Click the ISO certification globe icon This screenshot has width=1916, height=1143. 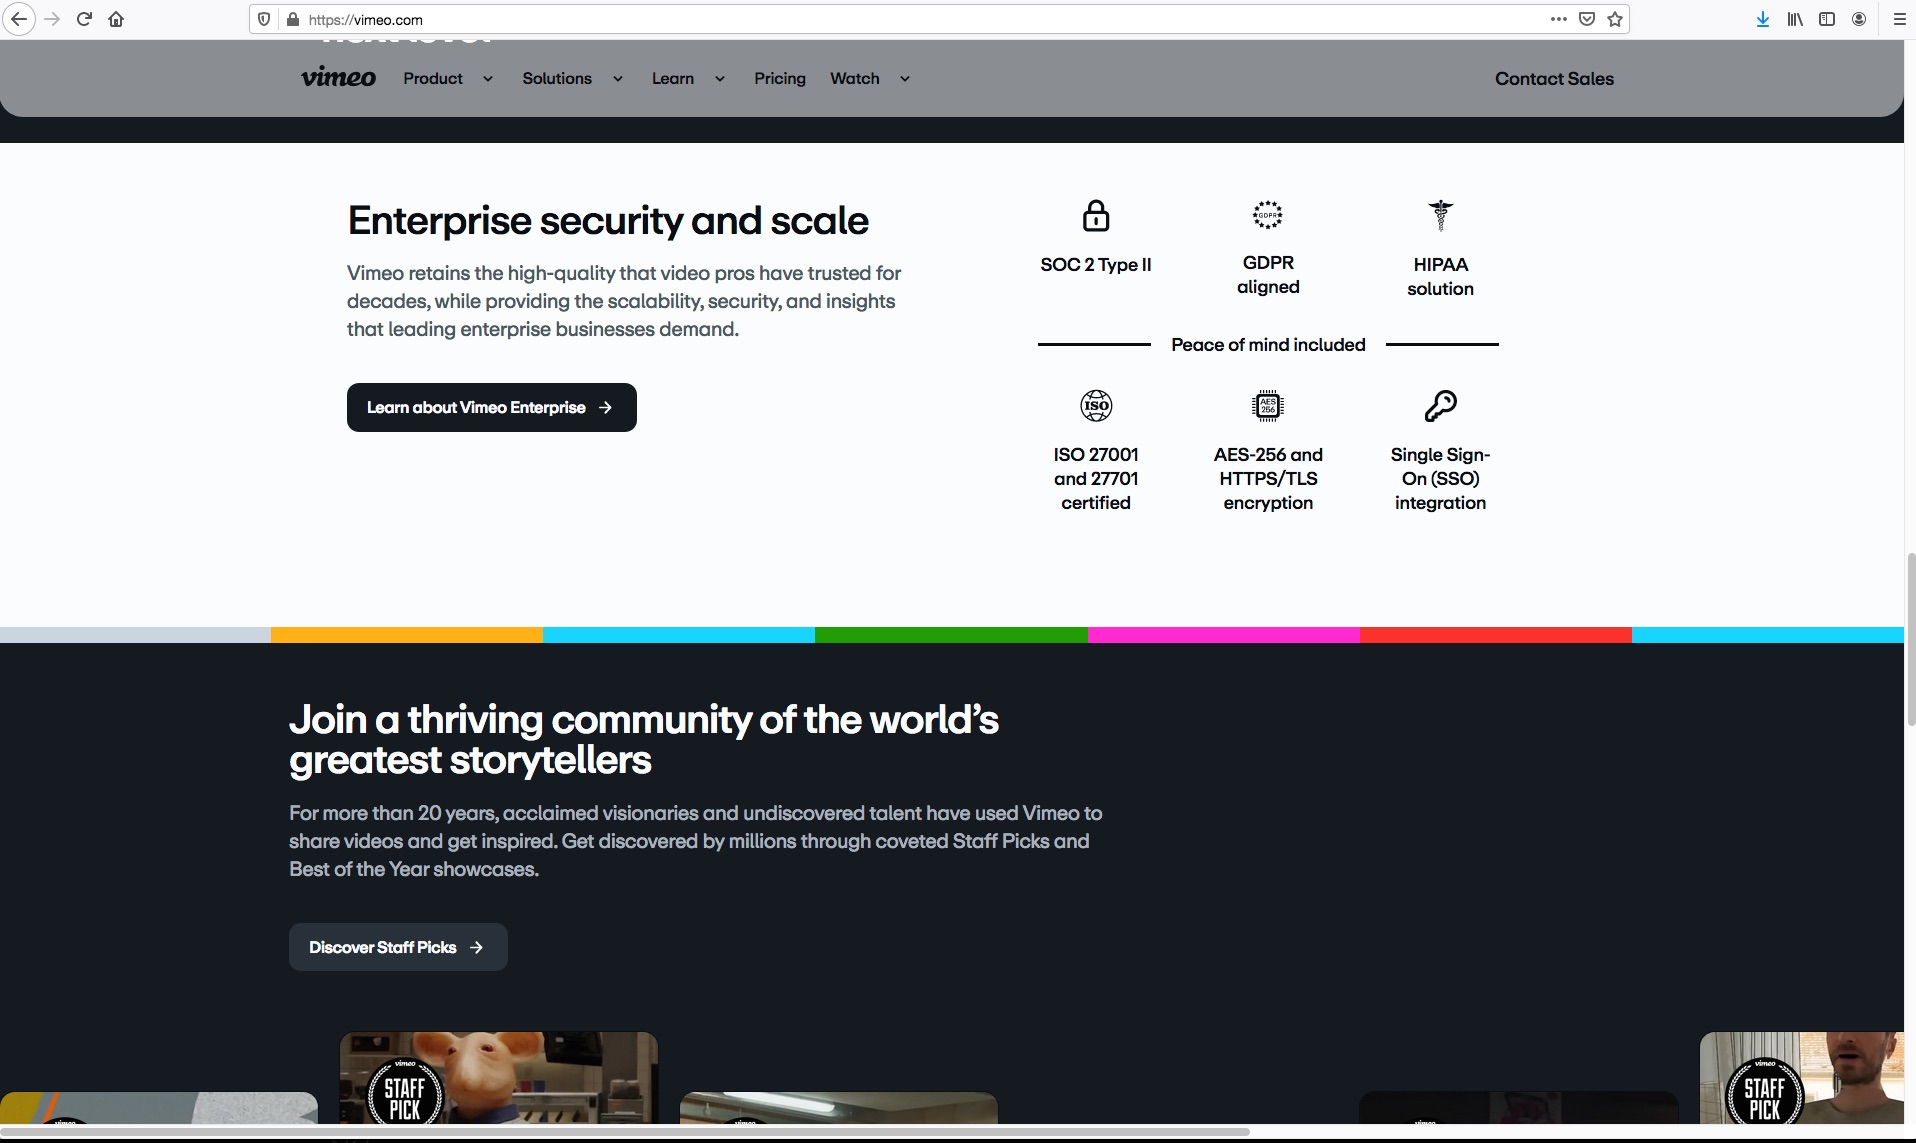pyautogui.click(x=1096, y=405)
